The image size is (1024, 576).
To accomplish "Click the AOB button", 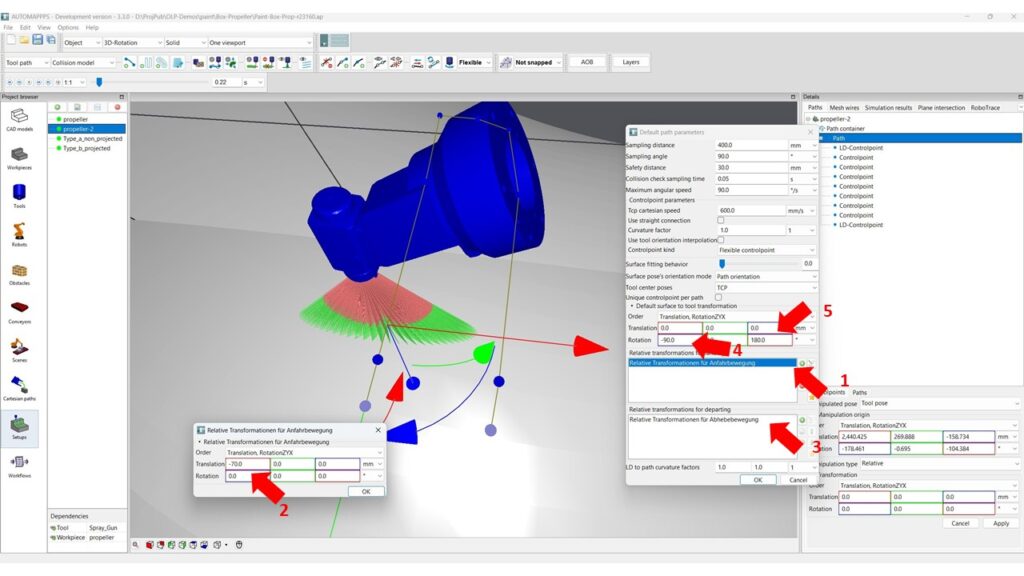I will [587, 62].
